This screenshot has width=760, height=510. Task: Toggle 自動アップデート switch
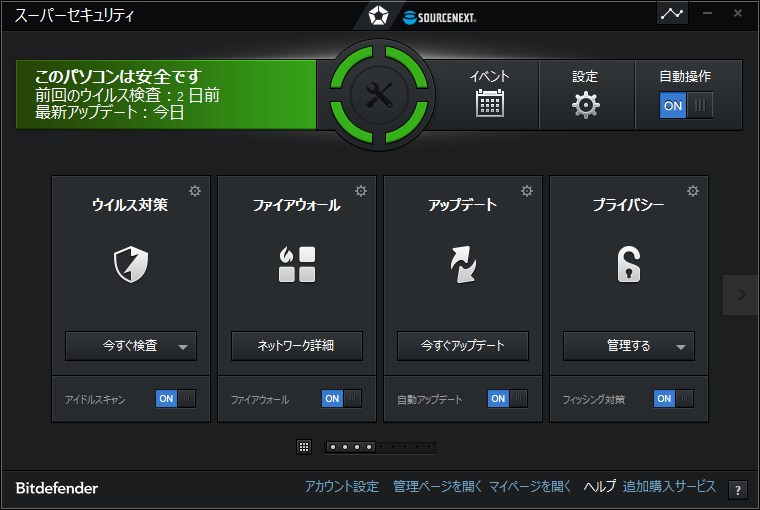point(507,398)
